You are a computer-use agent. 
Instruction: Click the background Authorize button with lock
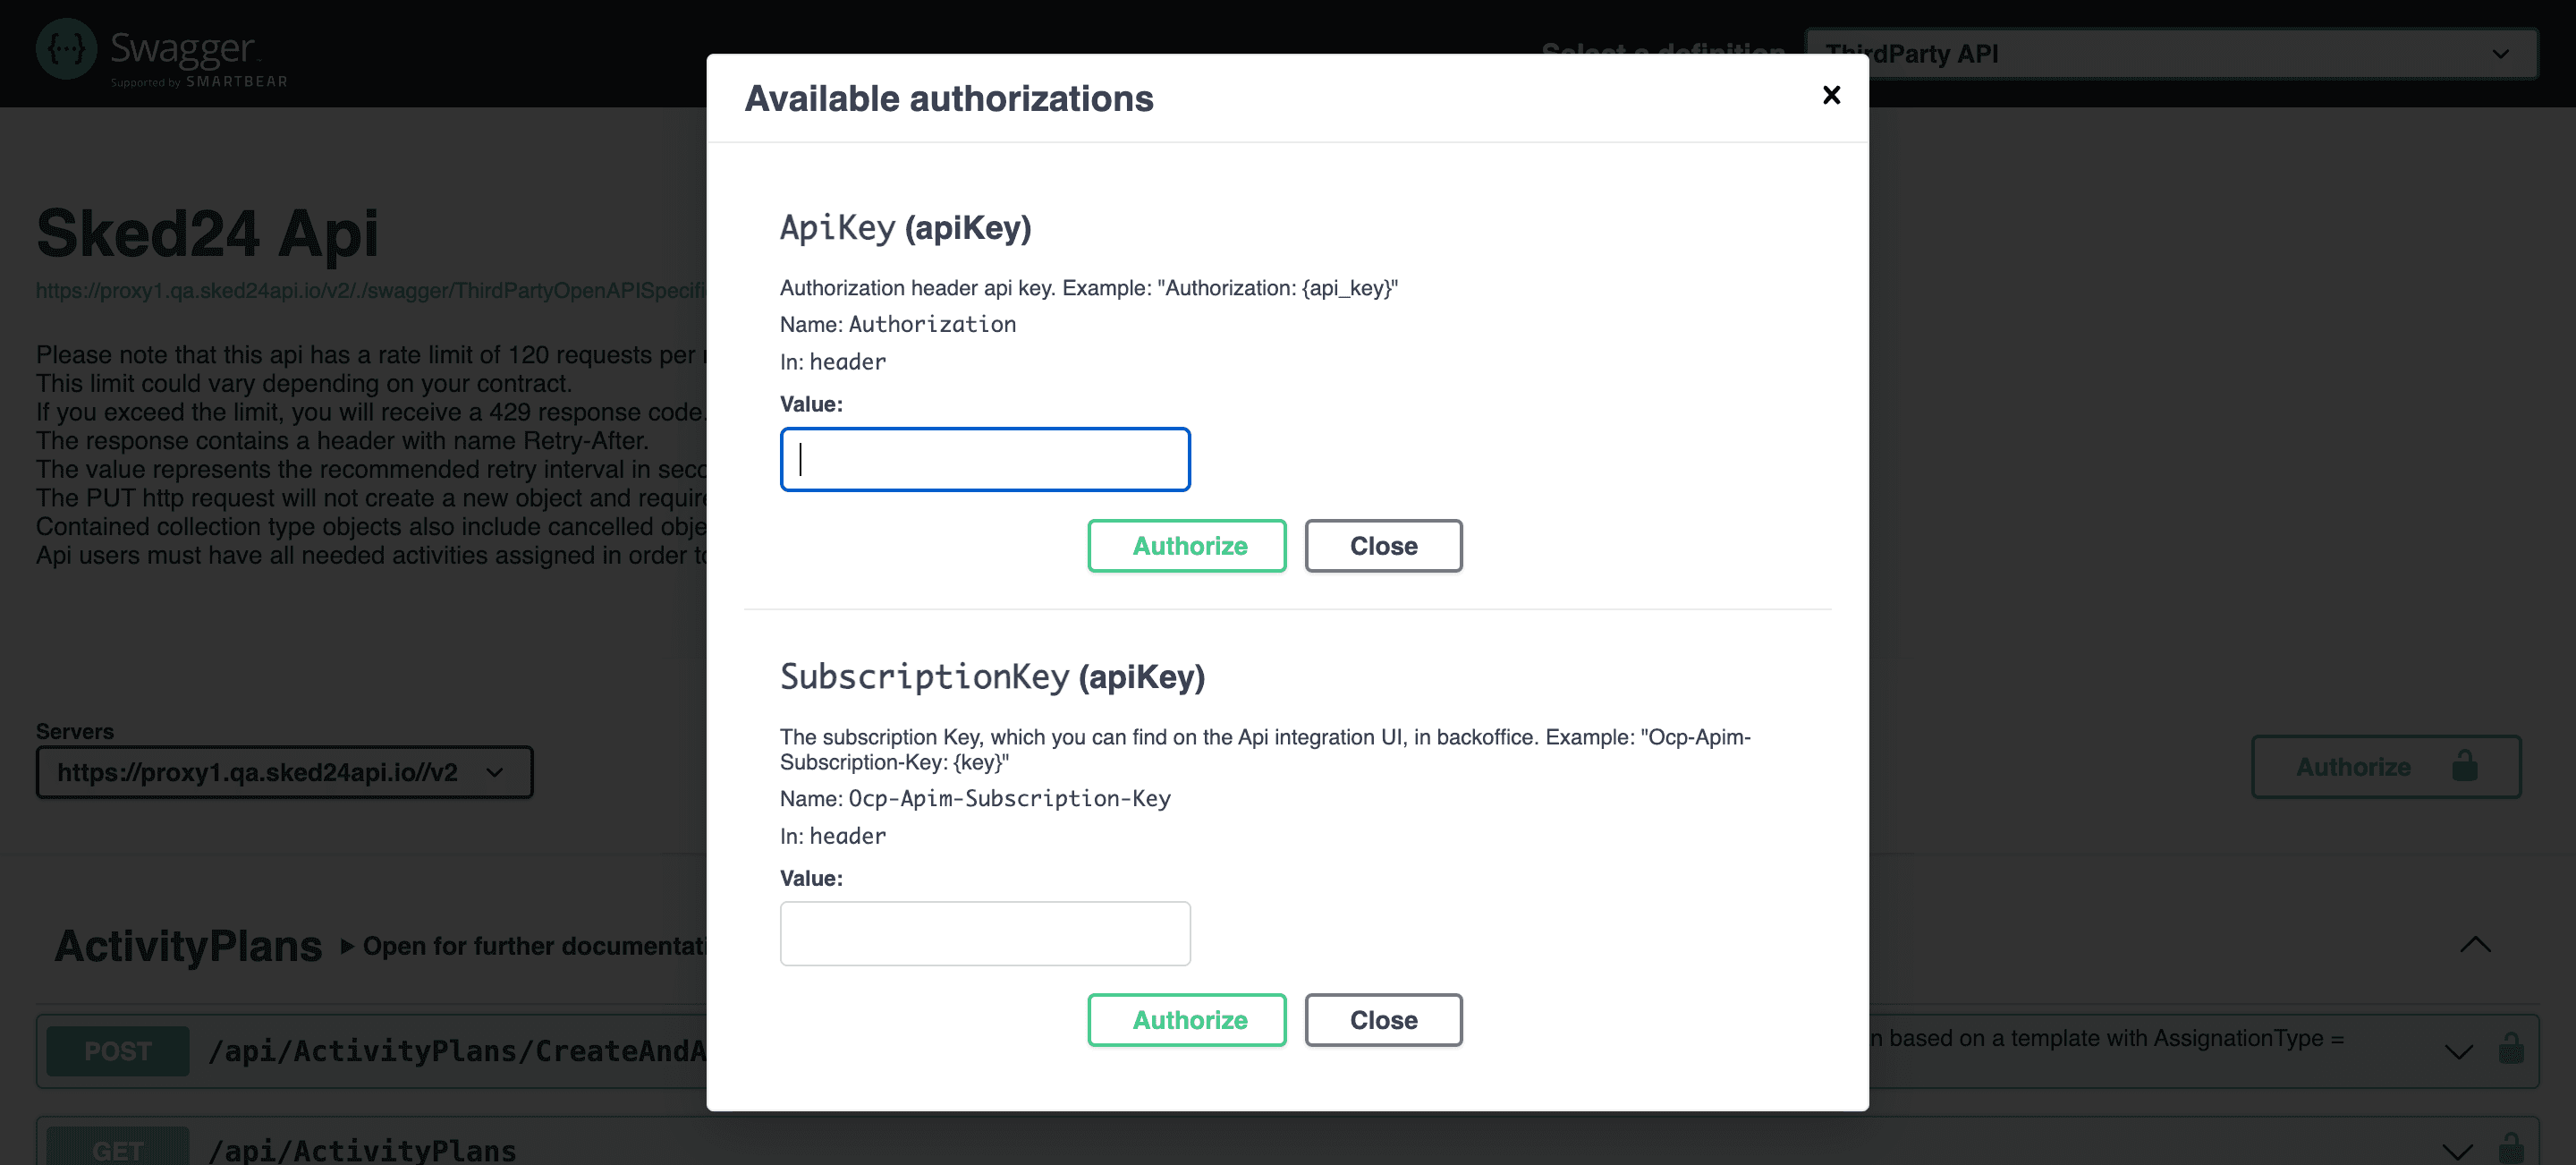(2385, 766)
